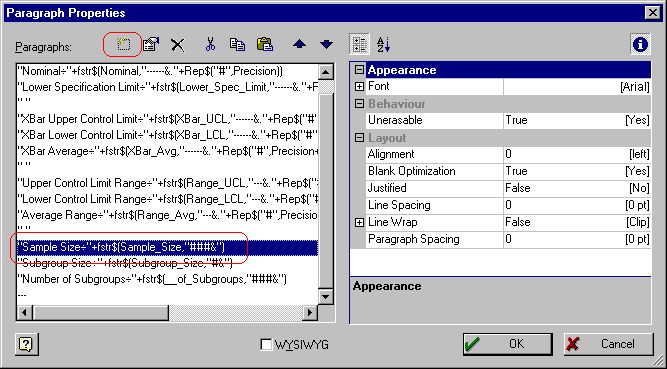Click the Blank Optimization value True

(577, 171)
